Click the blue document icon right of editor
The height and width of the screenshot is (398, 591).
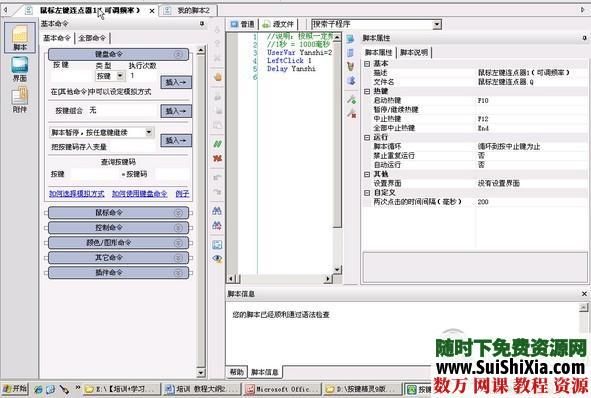351,52
